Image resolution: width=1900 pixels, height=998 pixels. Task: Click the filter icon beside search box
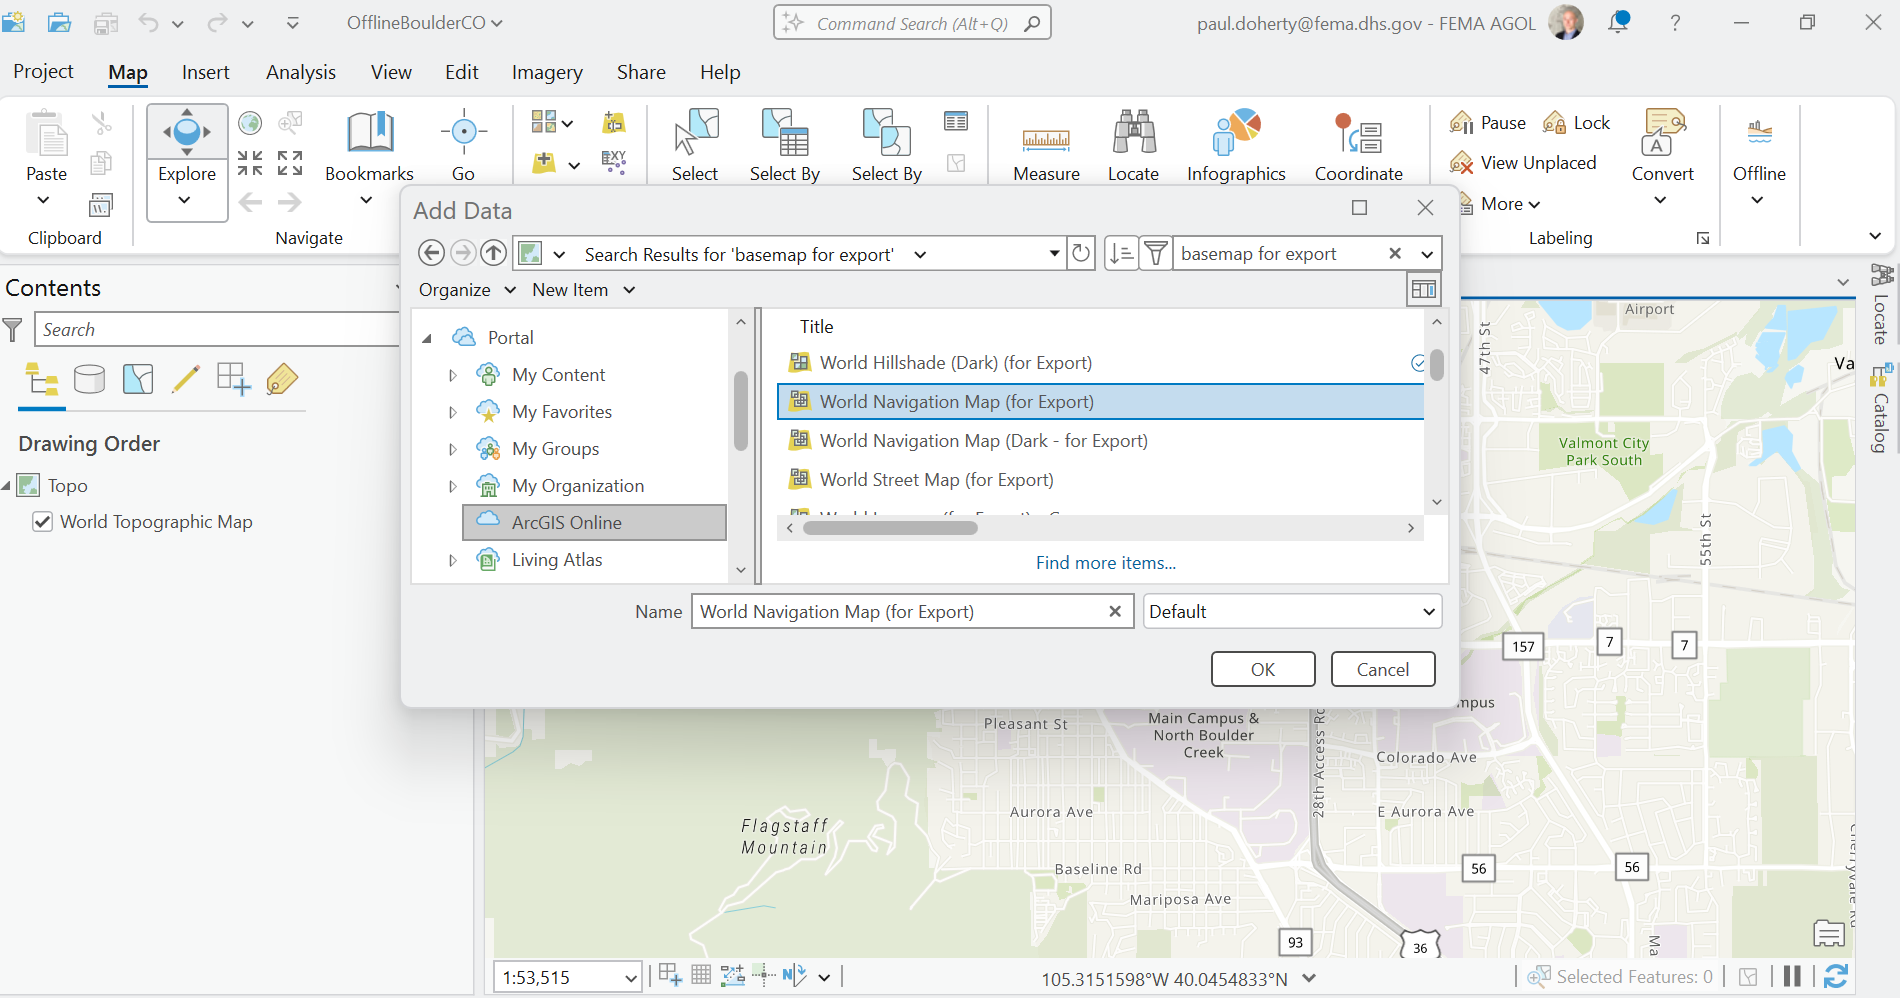1155,253
